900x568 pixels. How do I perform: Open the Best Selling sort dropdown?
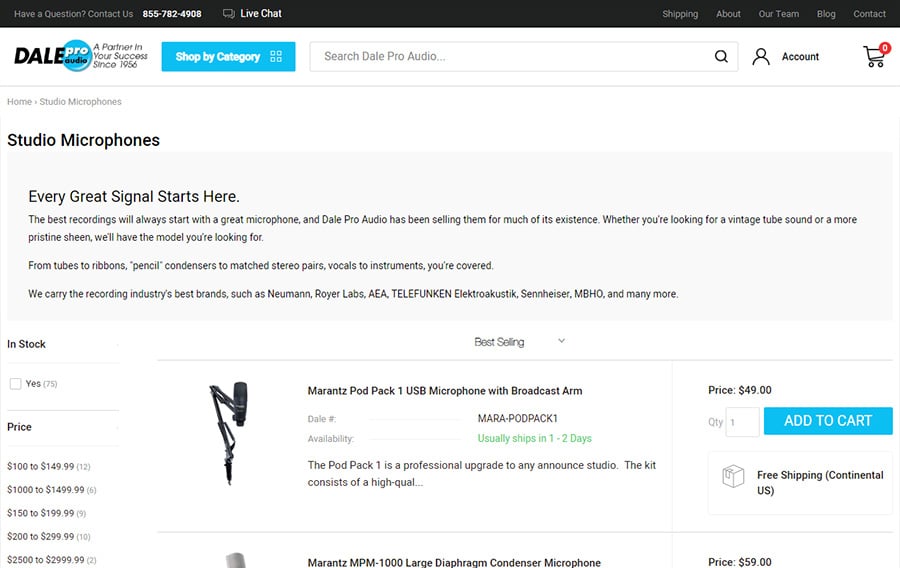[519, 341]
